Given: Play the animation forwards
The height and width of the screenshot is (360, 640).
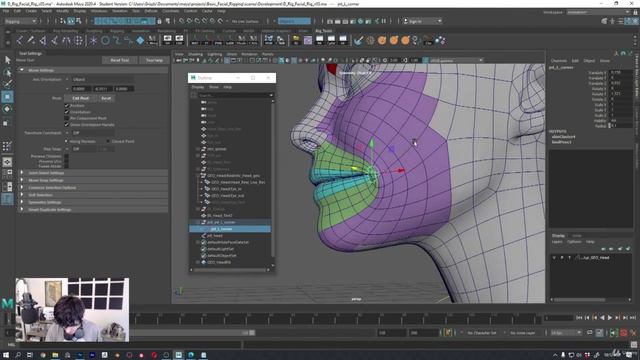Looking at the screenshot, I should point(610,318).
